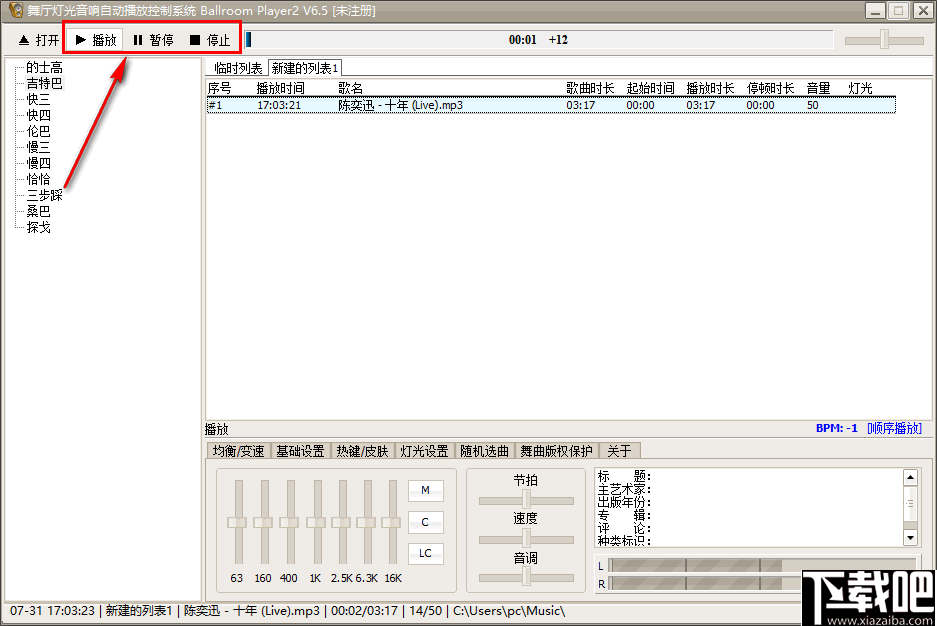The image size is (937, 626).
Task: Switch to the 临时列表 tab
Action: click(238, 68)
